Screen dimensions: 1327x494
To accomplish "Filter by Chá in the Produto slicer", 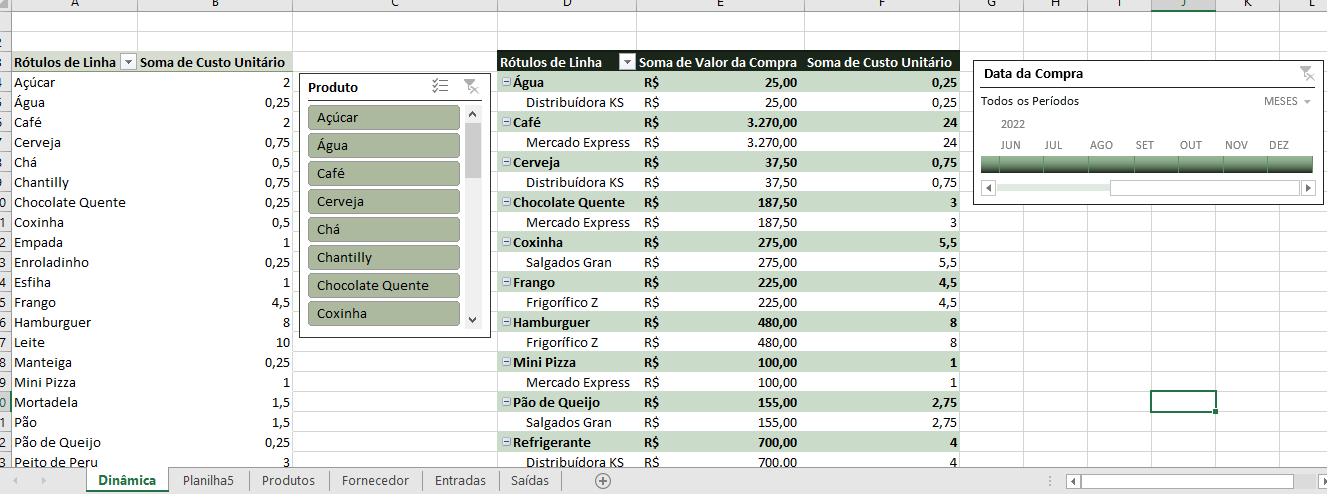I will click(x=384, y=229).
